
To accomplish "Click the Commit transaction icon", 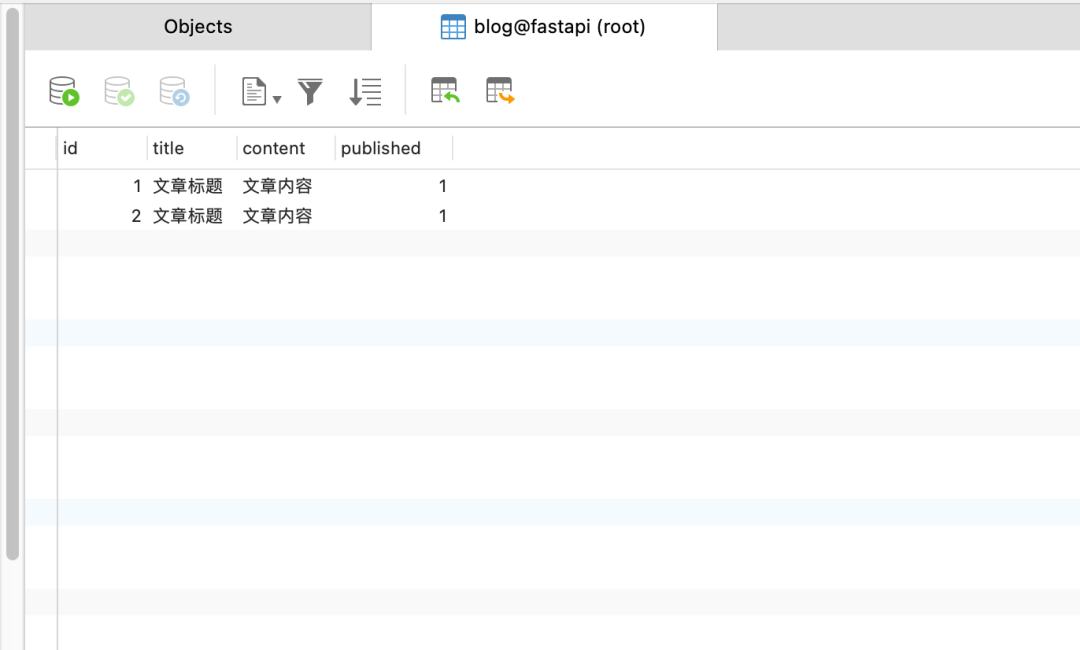I will pyautogui.click(x=119, y=91).
